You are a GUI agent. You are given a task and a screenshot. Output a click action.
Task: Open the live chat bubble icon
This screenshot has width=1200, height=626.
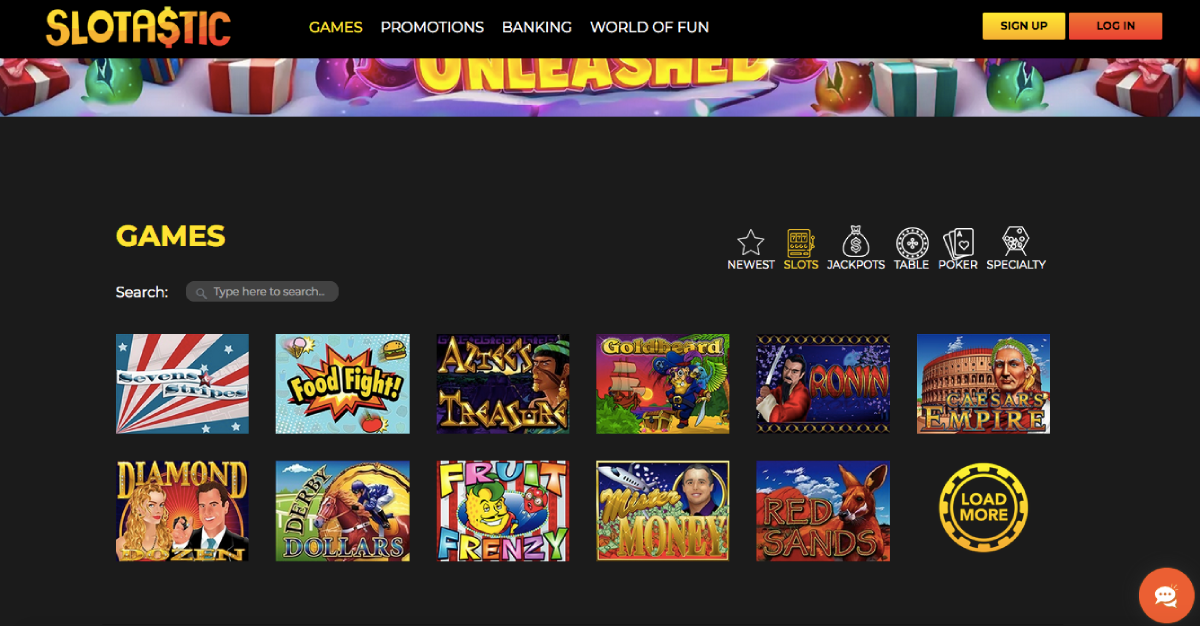point(1166,596)
